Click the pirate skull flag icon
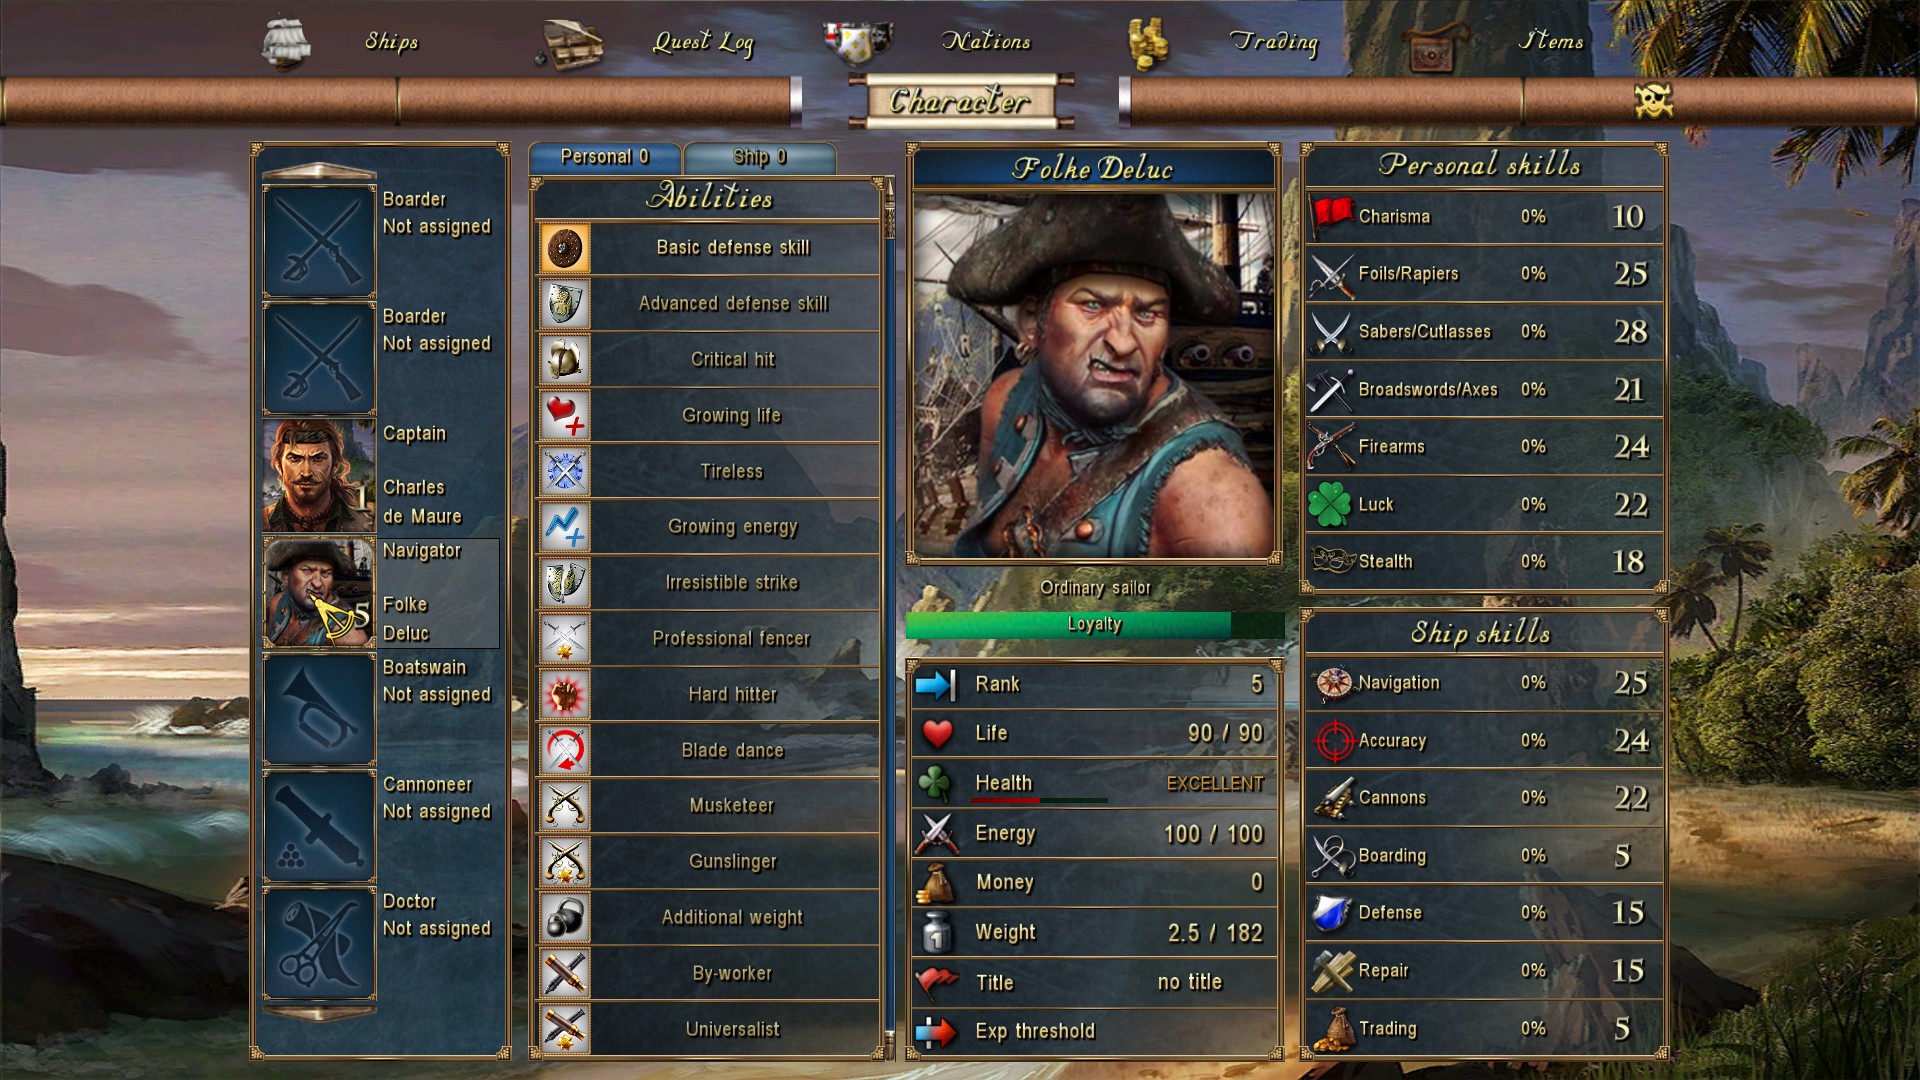 1653,100
